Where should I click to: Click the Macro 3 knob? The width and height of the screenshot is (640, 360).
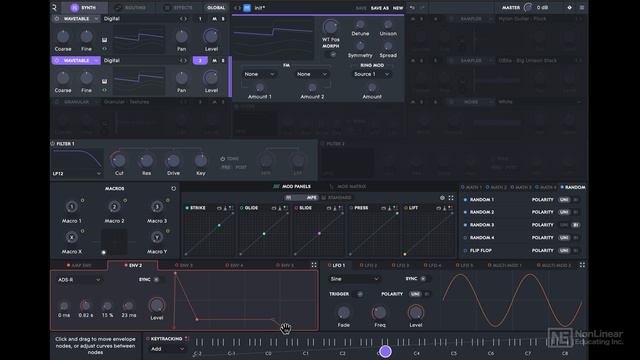(x=157, y=207)
